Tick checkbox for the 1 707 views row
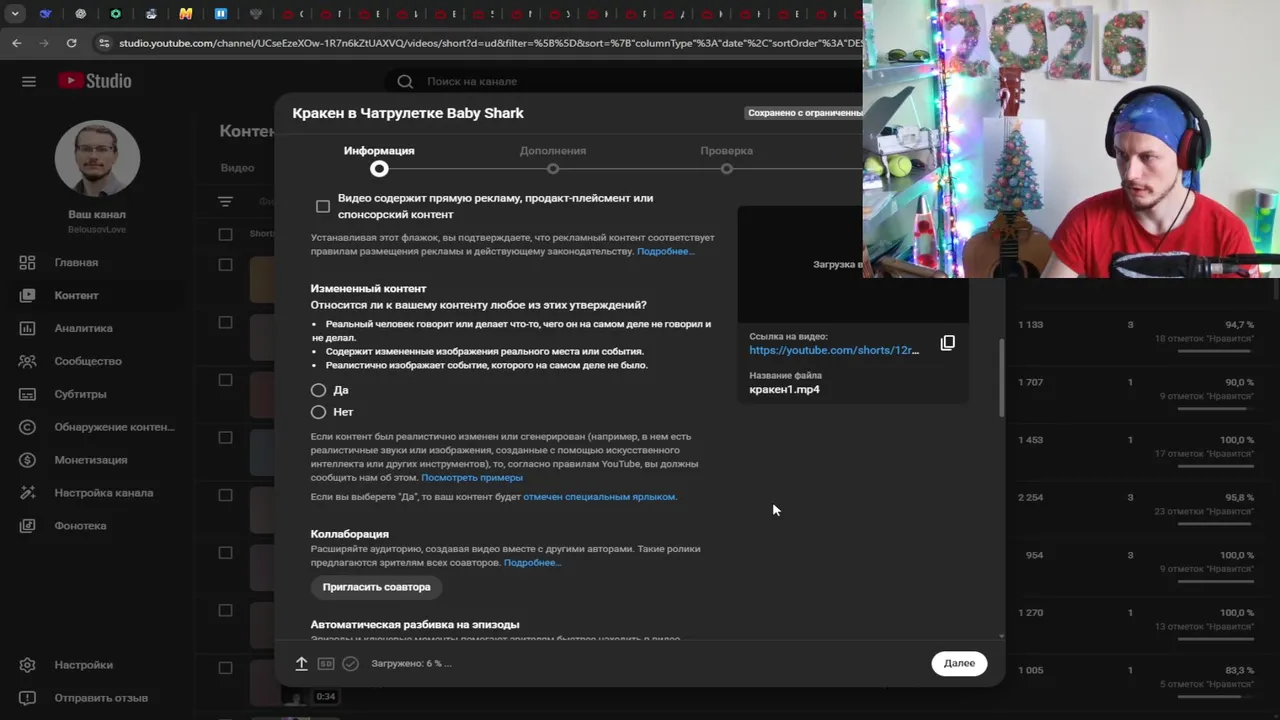The width and height of the screenshot is (1280, 720). (x=225, y=380)
